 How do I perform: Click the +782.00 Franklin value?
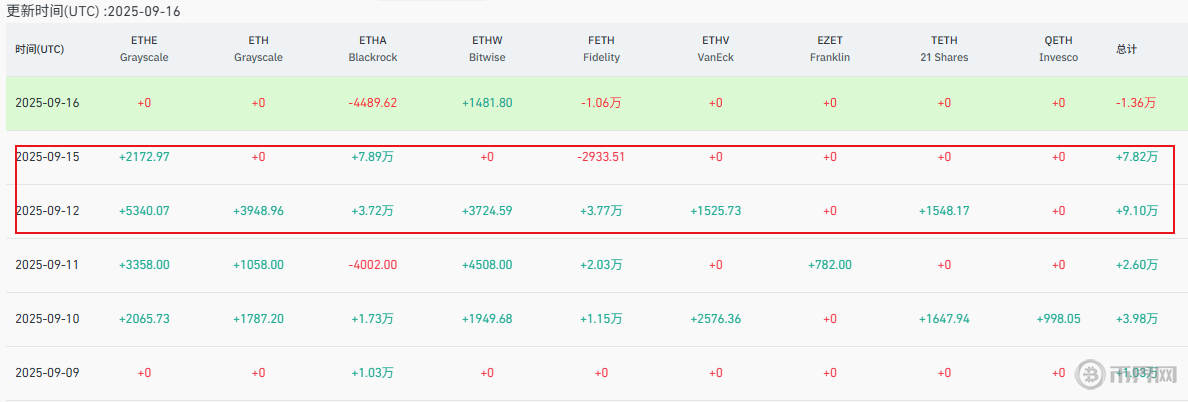(x=830, y=265)
